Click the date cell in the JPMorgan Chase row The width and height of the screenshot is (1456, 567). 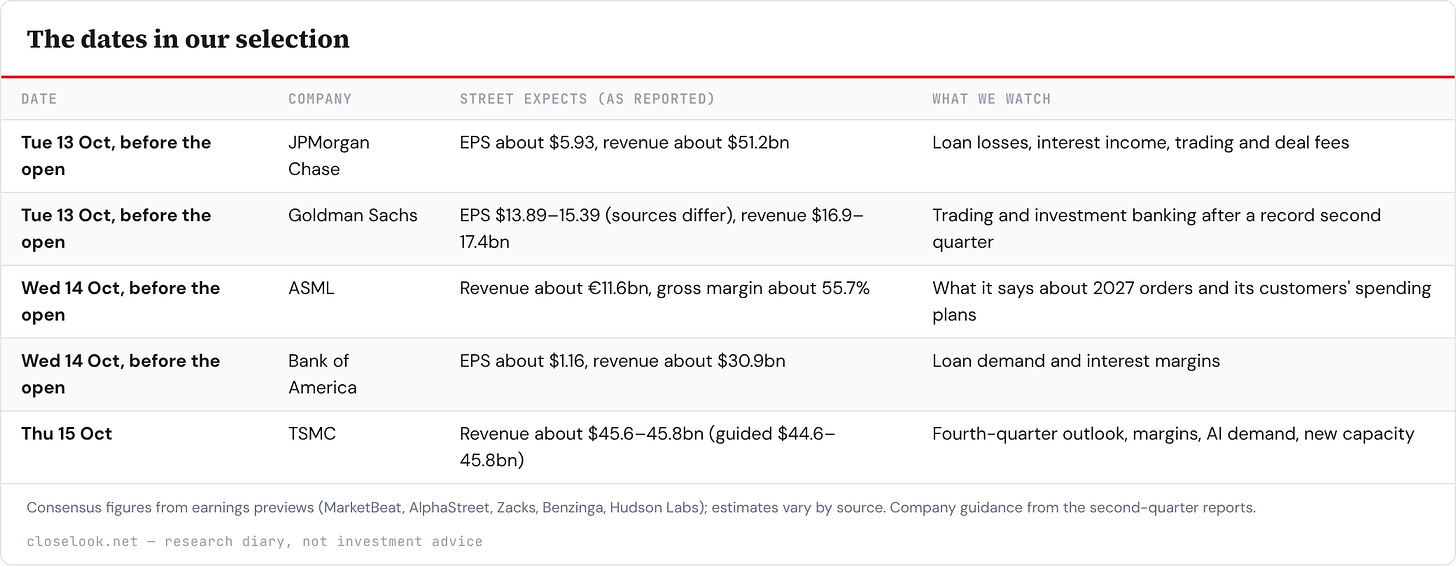point(116,156)
